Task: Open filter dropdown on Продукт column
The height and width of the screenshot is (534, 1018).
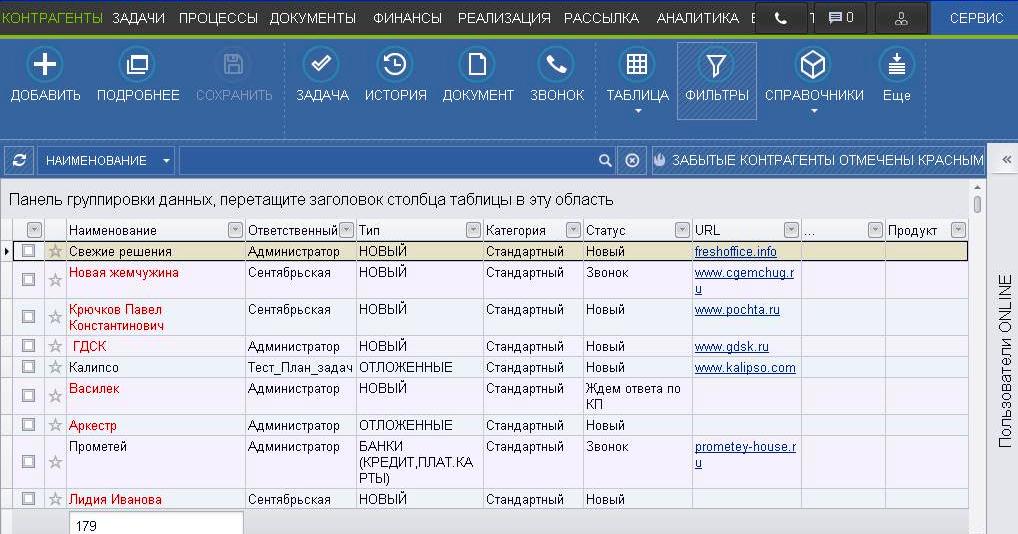Action: (958, 230)
